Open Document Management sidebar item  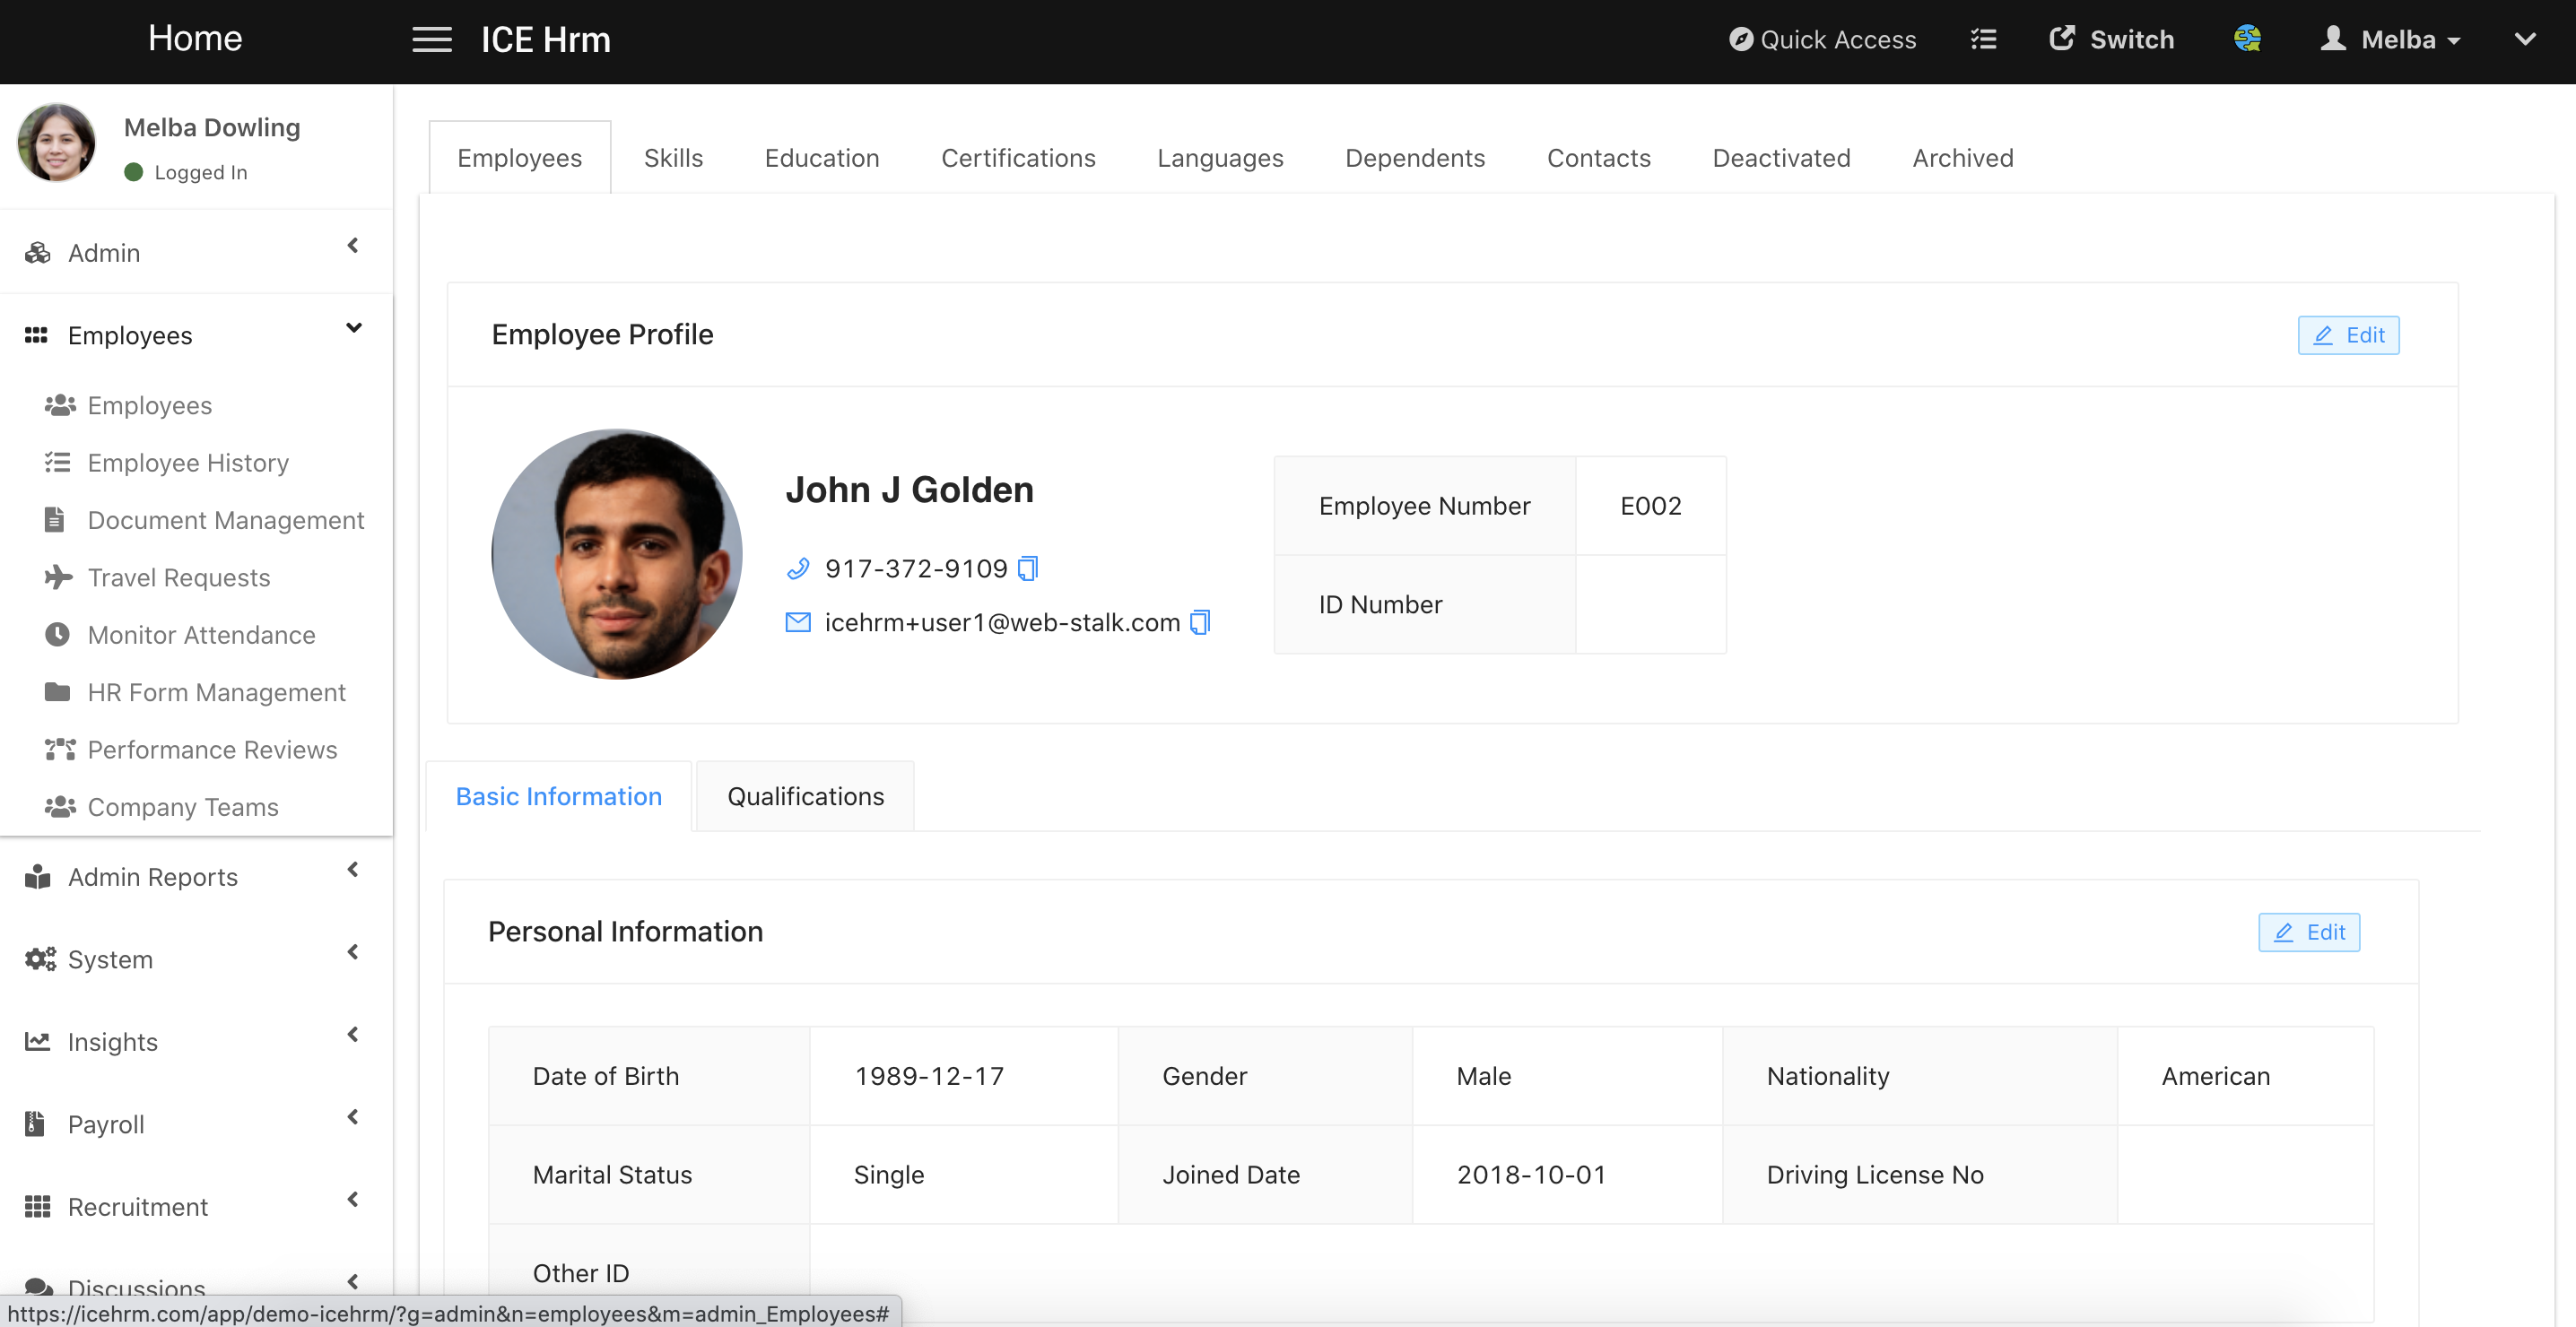point(225,520)
